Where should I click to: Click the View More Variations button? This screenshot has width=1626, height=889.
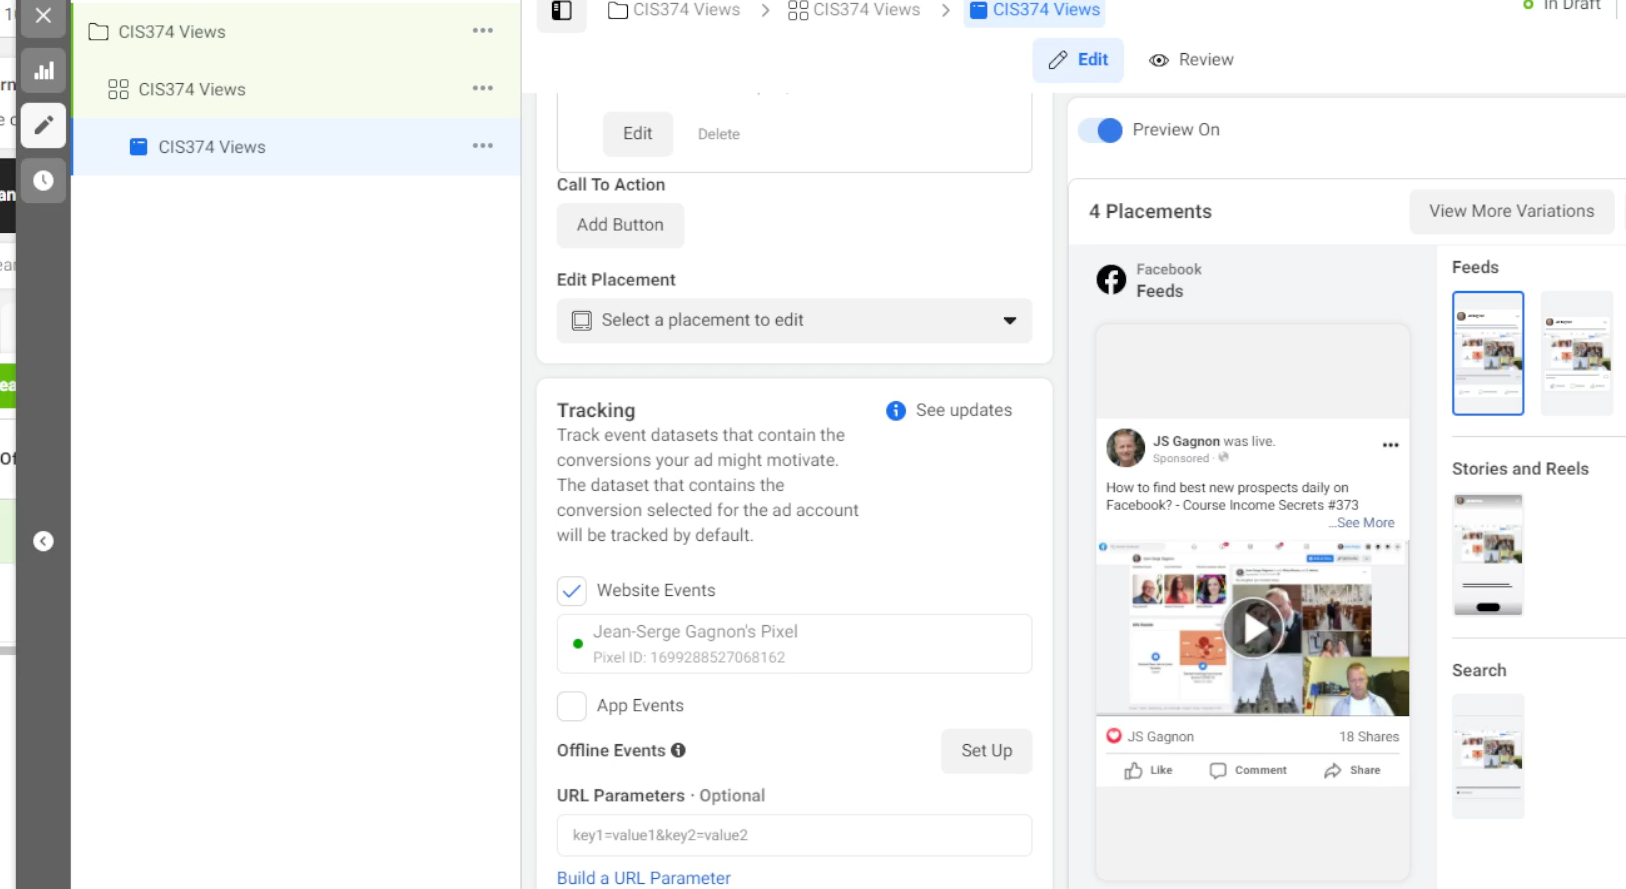1512,212
